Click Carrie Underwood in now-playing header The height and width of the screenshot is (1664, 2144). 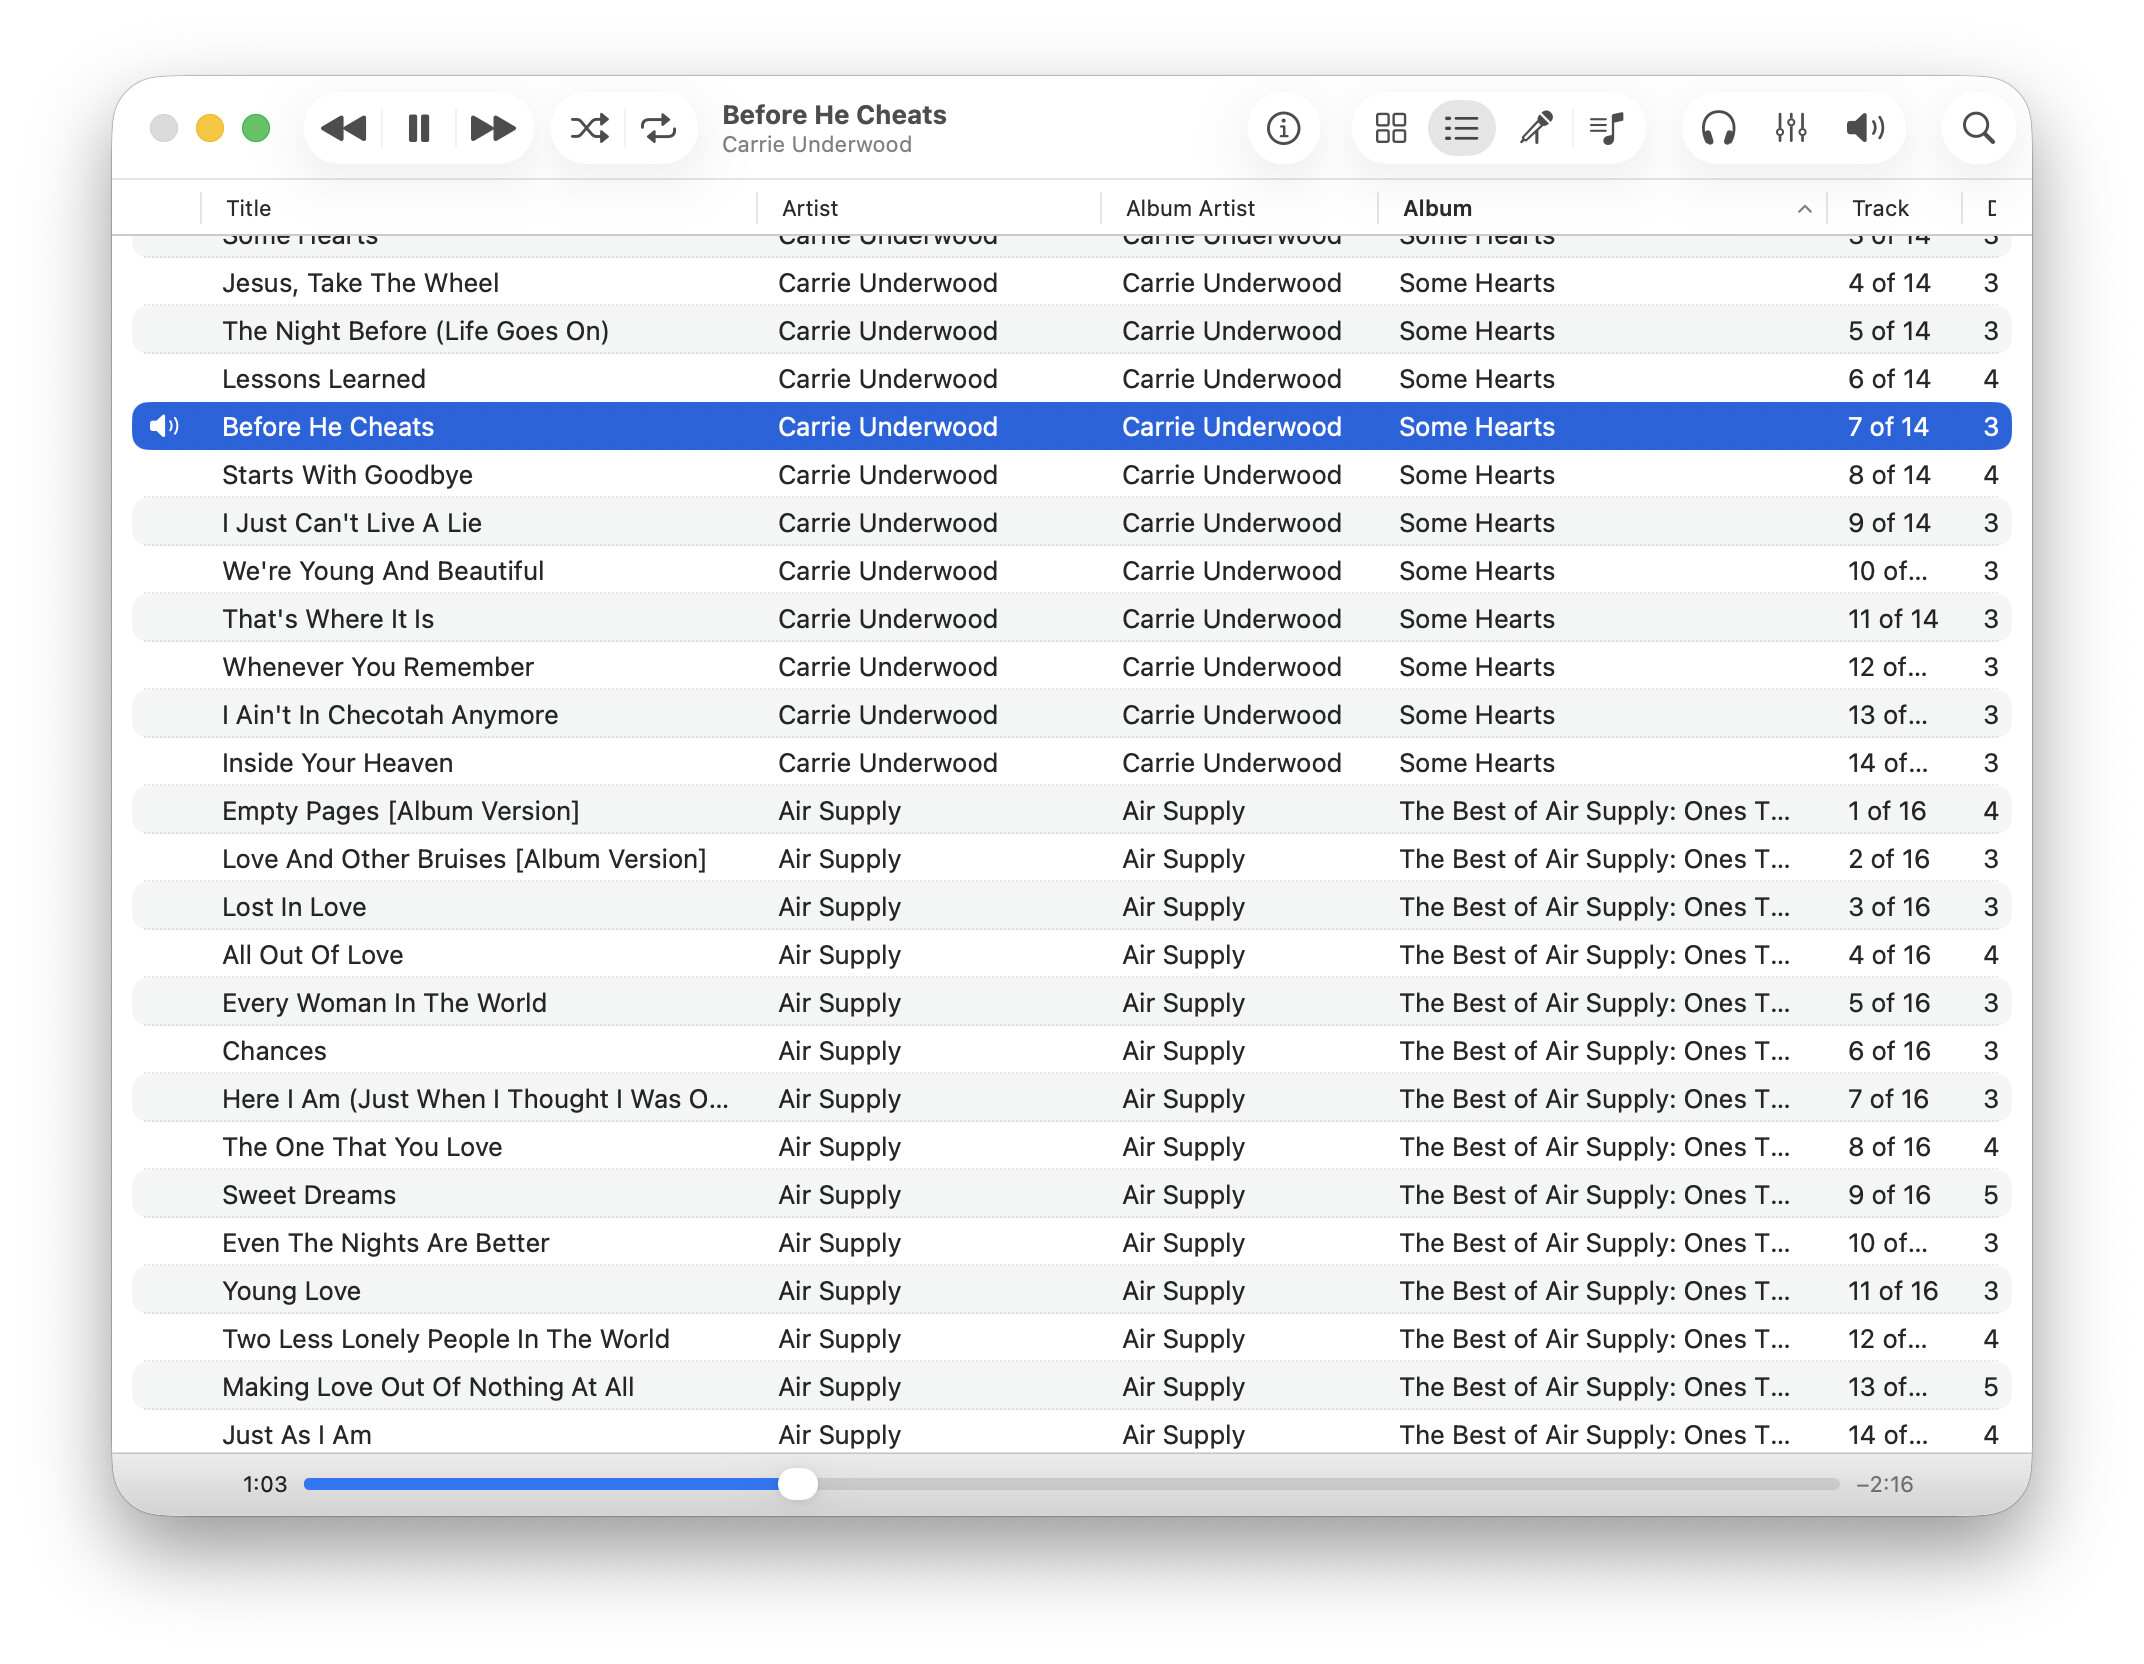(816, 145)
